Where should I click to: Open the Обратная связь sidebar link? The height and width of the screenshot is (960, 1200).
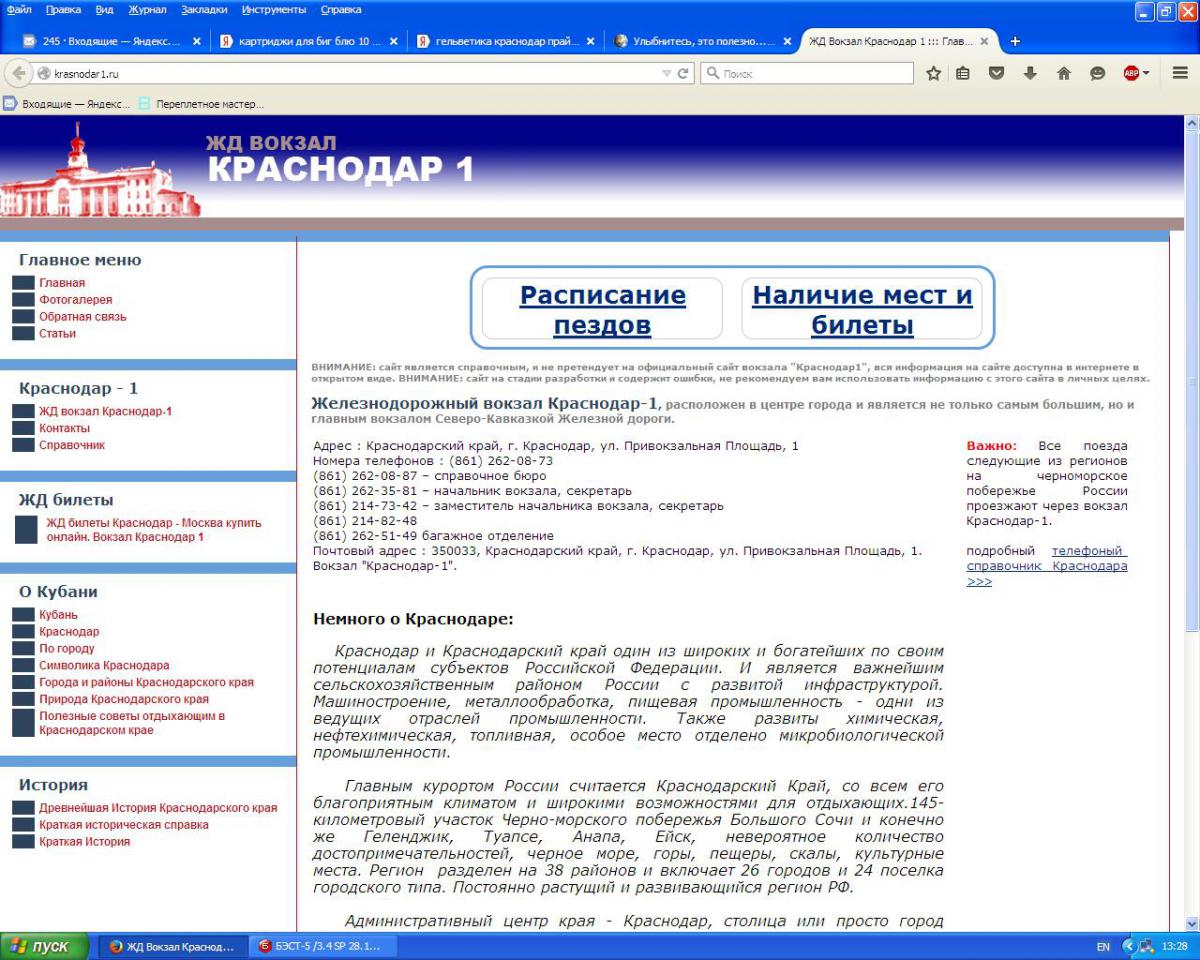pyautogui.click(x=83, y=317)
